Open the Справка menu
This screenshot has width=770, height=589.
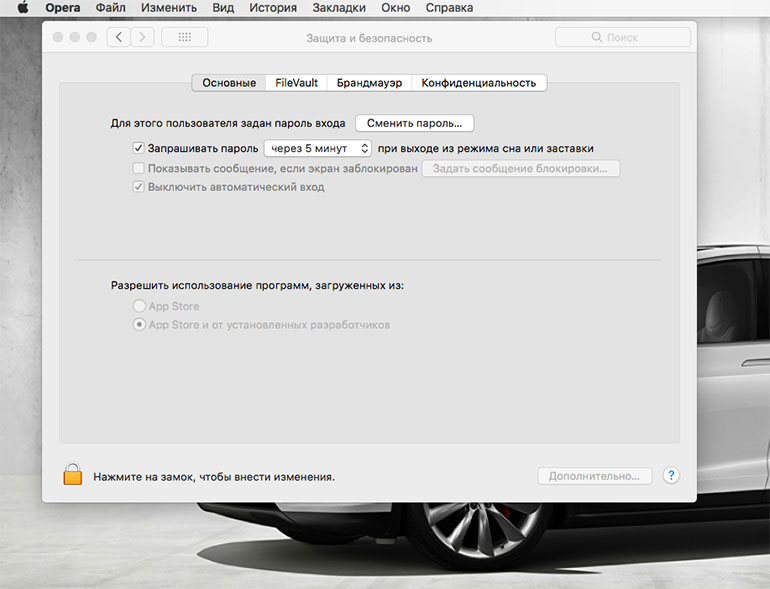449,8
